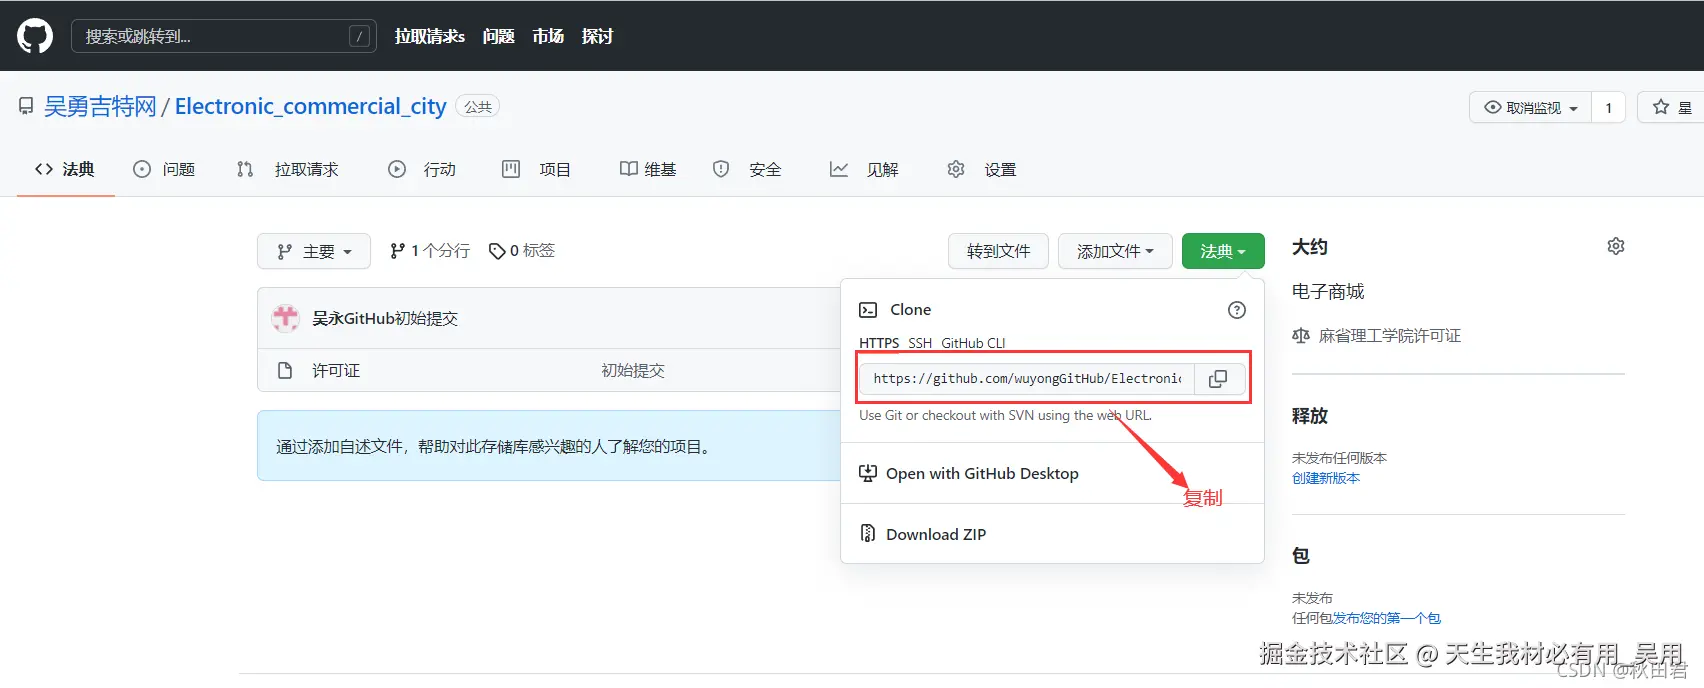Click the watchers count 1 button
The height and width of the screenshot is (688, 1704).
pos(1608,107)
